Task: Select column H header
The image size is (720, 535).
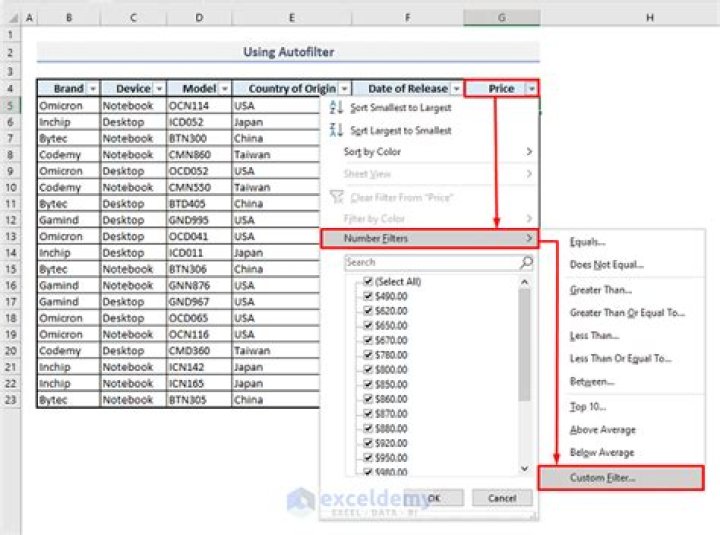Action: (x=649, y=18)
